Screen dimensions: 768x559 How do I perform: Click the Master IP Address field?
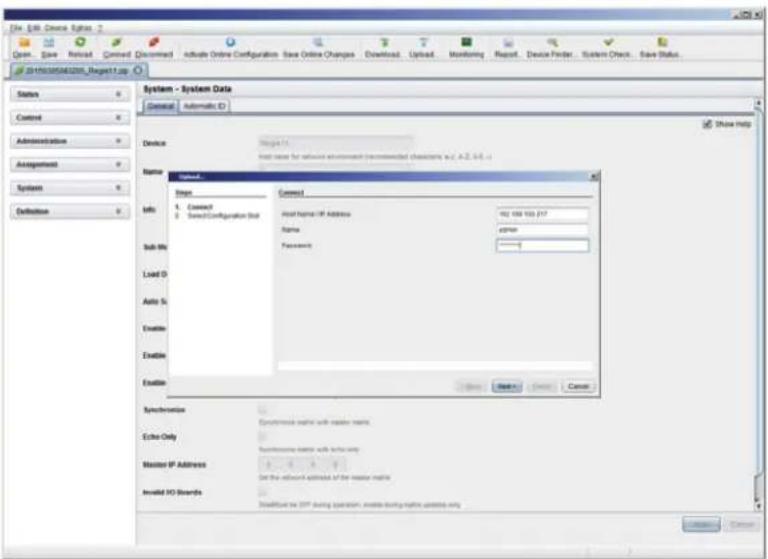pos(302,464)
